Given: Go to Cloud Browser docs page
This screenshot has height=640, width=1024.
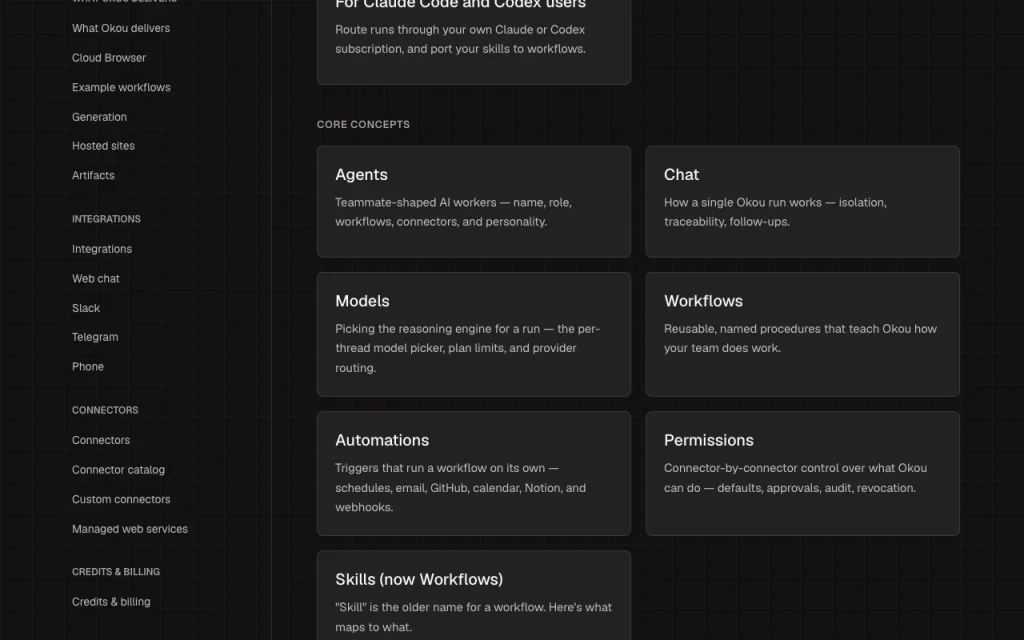Looking at the screenshot, I should [109, 57].
